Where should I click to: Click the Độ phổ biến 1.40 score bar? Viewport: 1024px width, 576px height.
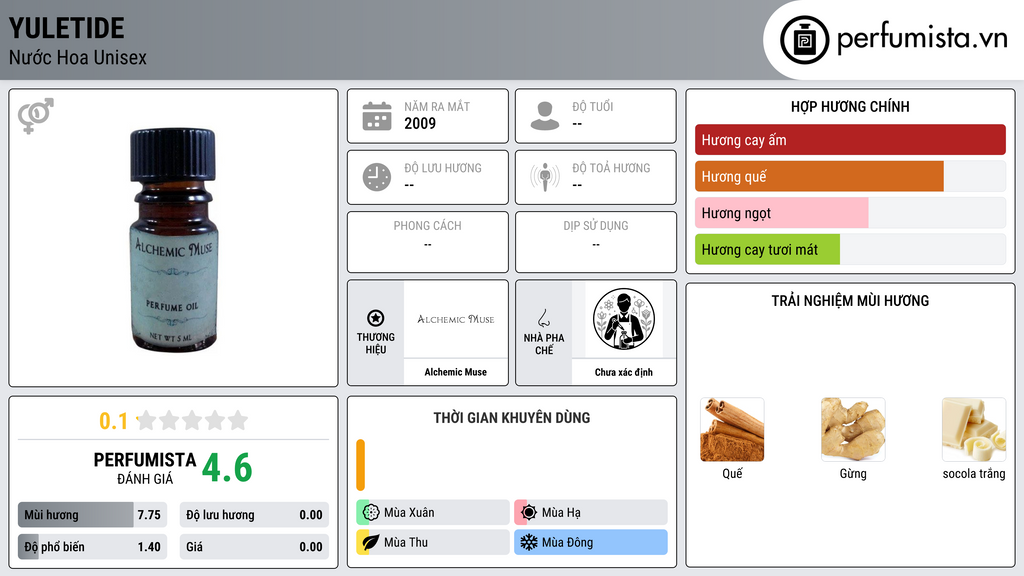(x=93, y=547)
